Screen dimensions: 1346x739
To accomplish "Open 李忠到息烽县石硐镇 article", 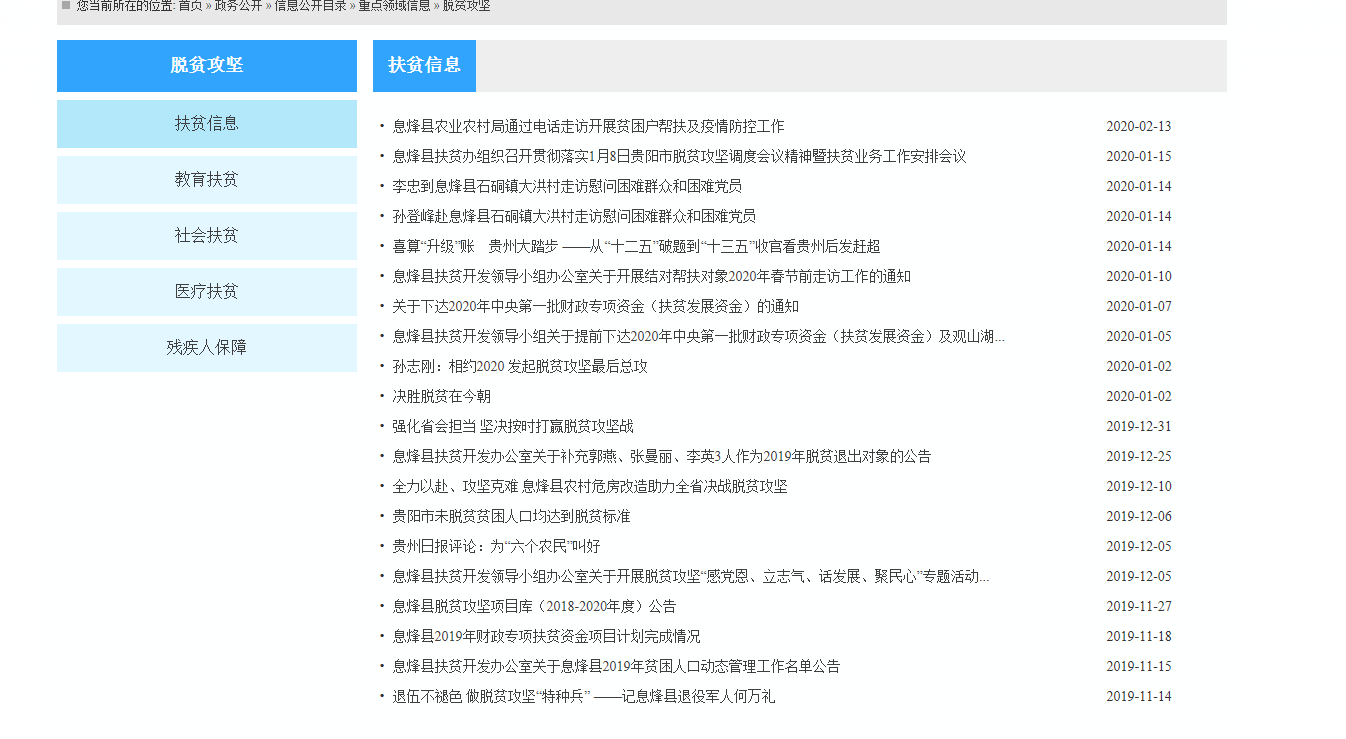I will click(x=566, y=187).
